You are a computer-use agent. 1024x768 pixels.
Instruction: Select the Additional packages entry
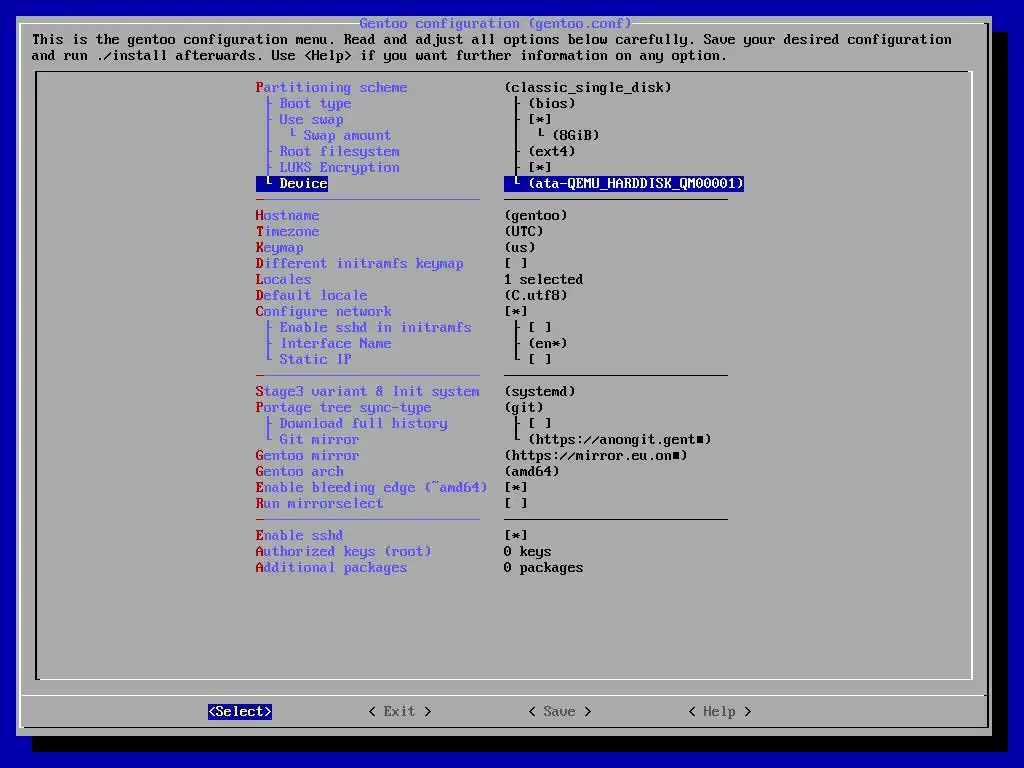click(331, 568)
